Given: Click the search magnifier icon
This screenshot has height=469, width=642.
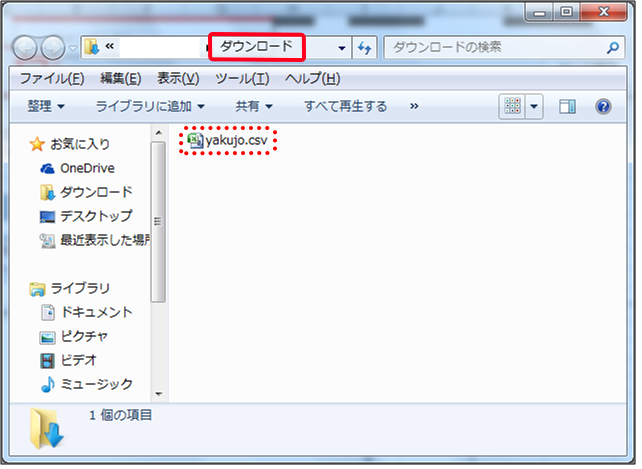Looking at the screenshot, I should pyautogui.click(x=613, y=47).
